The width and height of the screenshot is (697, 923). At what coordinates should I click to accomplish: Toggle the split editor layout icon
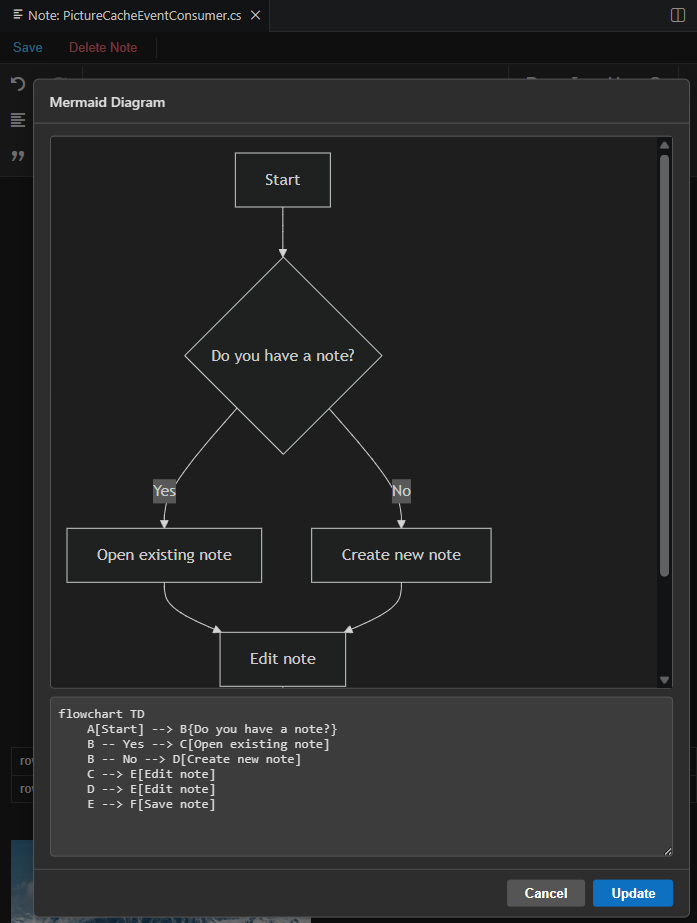click(678, 15)
